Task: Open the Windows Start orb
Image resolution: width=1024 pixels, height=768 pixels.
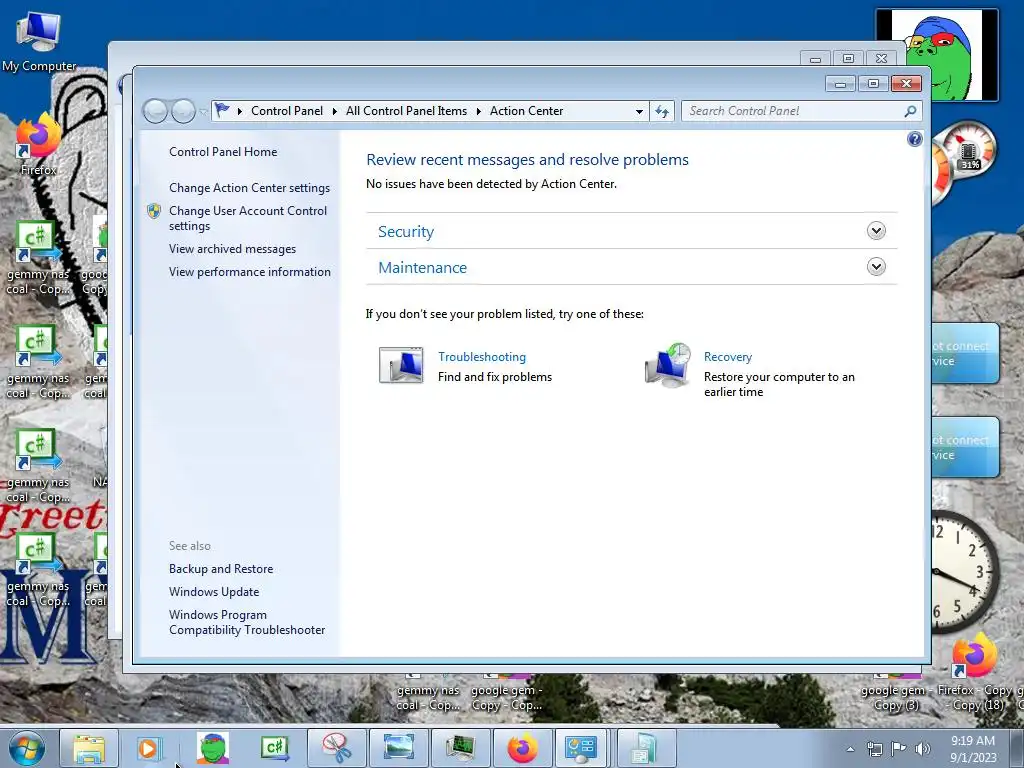Action: click(x=27, y=748)
